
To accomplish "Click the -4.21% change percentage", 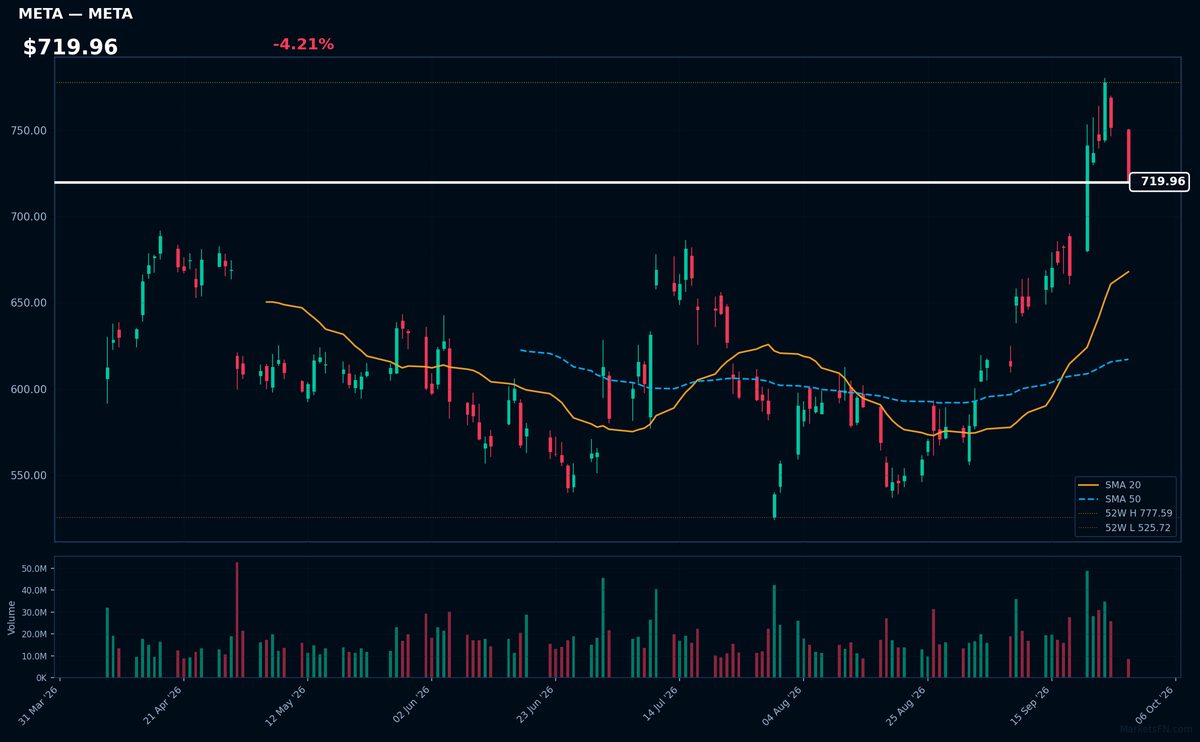I will [x=303, y=44].
